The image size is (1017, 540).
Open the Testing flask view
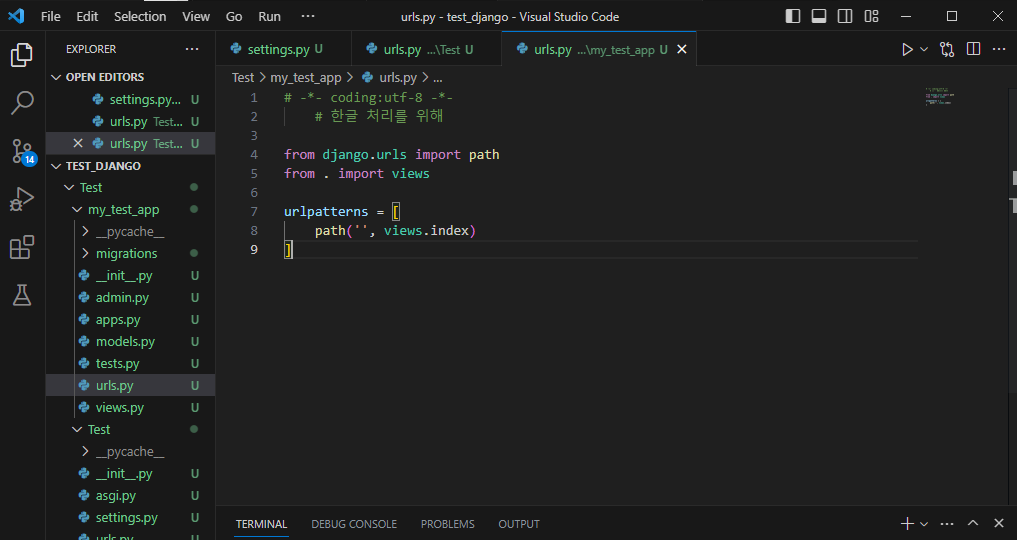pos(22,296)
